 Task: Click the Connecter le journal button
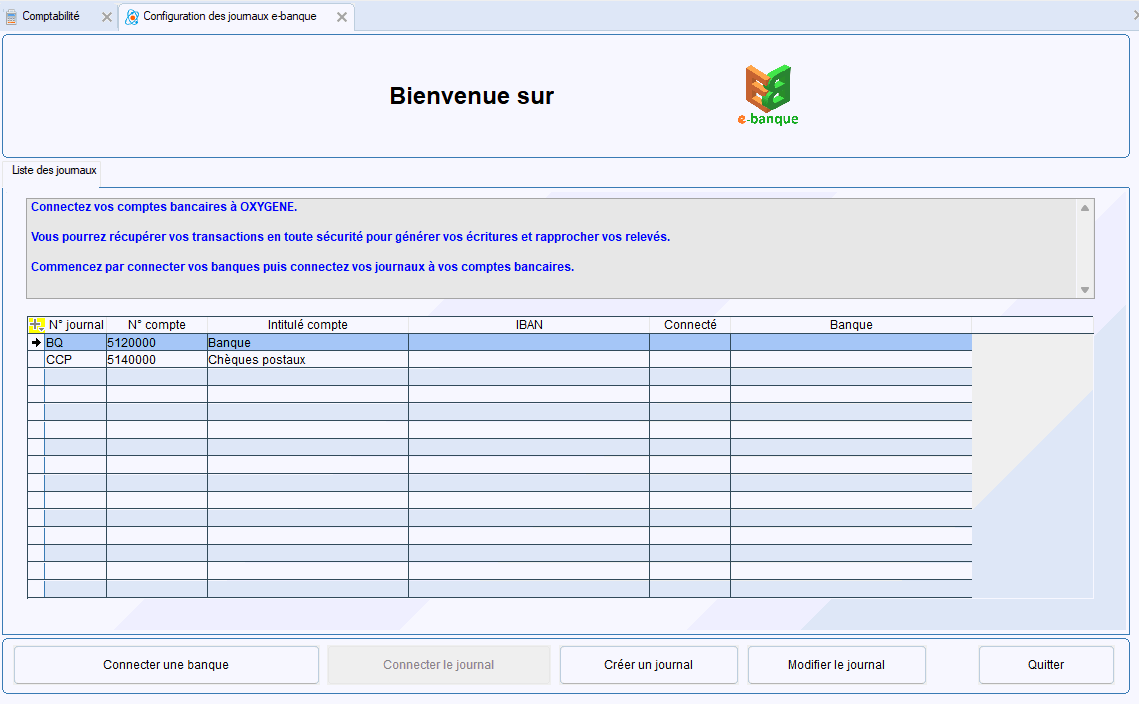[439, 665]
